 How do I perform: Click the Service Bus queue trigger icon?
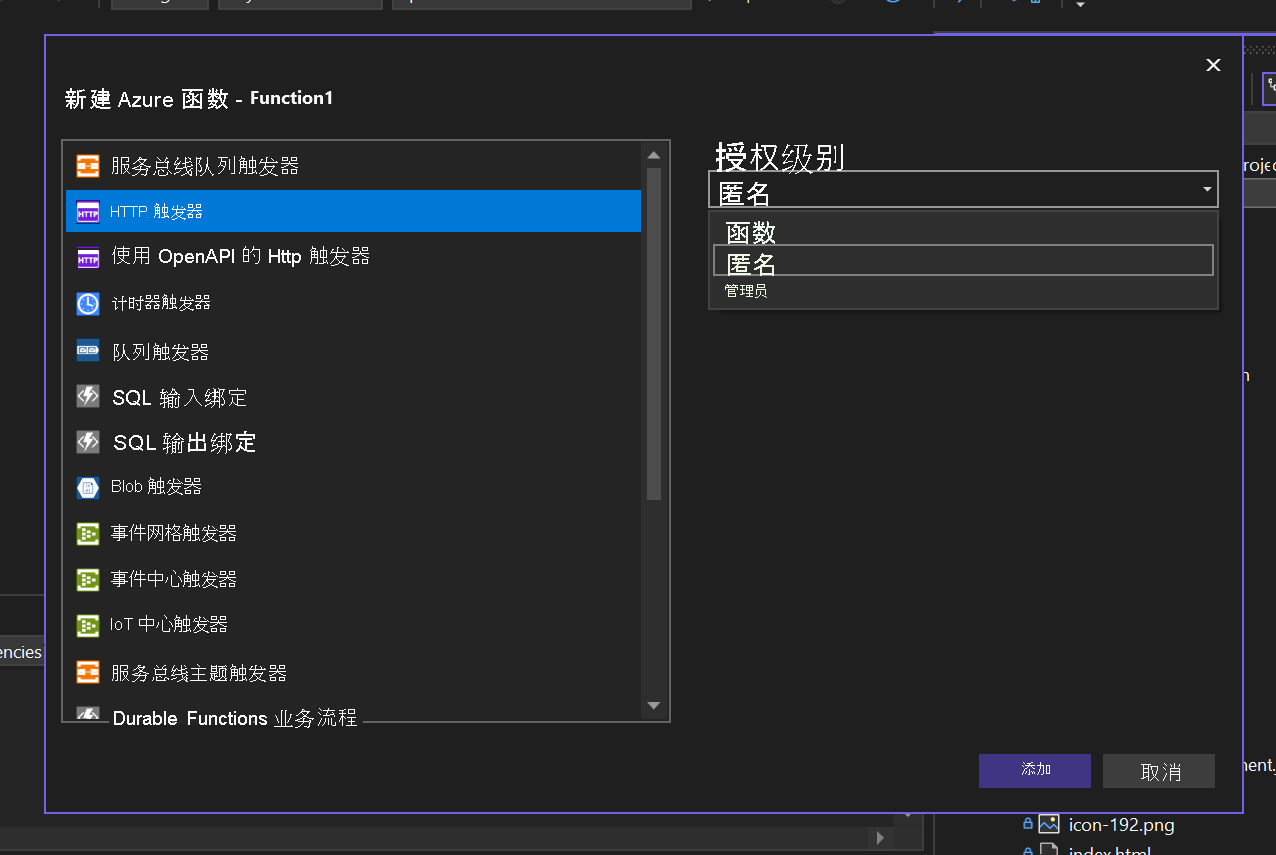click(88, 166)
